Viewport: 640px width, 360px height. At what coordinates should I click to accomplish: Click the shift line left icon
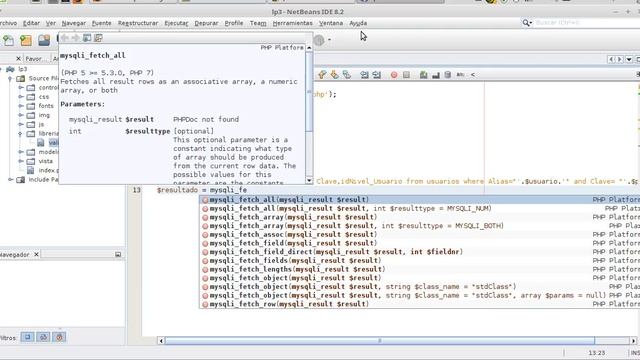click(364, 75)
